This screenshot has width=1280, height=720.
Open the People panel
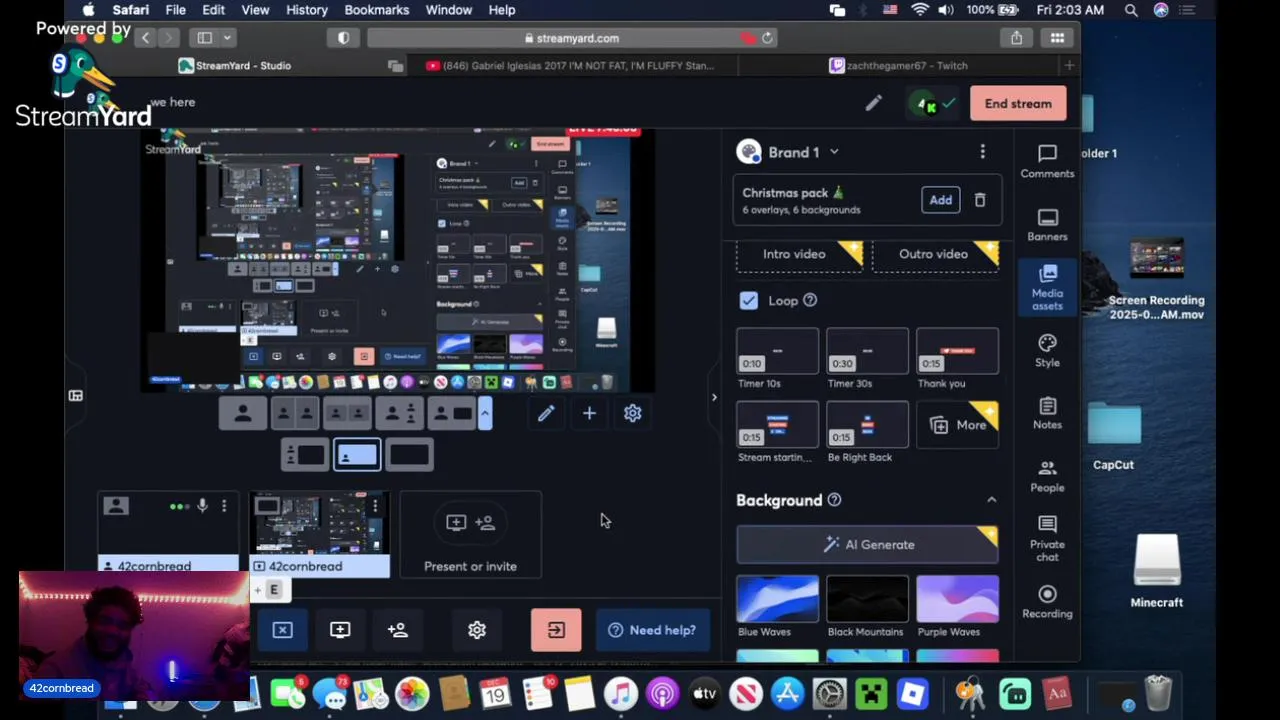coord(1047,476)
